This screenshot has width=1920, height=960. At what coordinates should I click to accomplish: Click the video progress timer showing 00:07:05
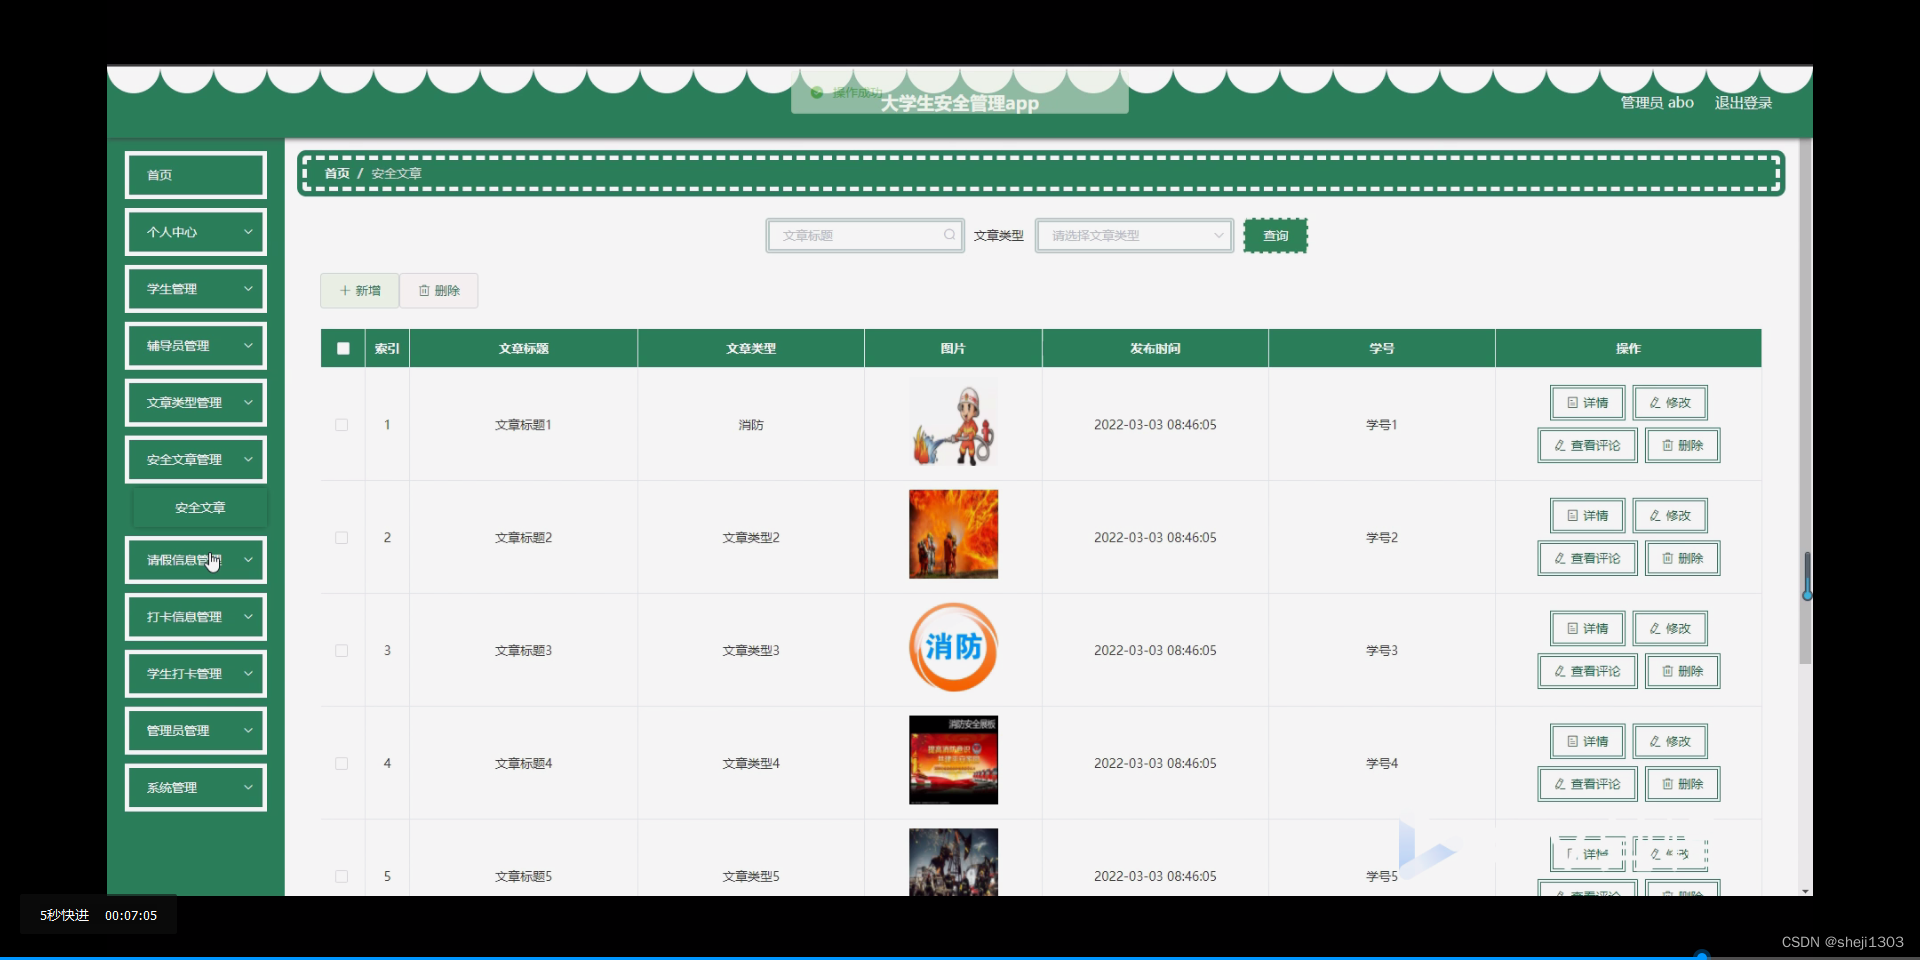(x=131, y=914)
